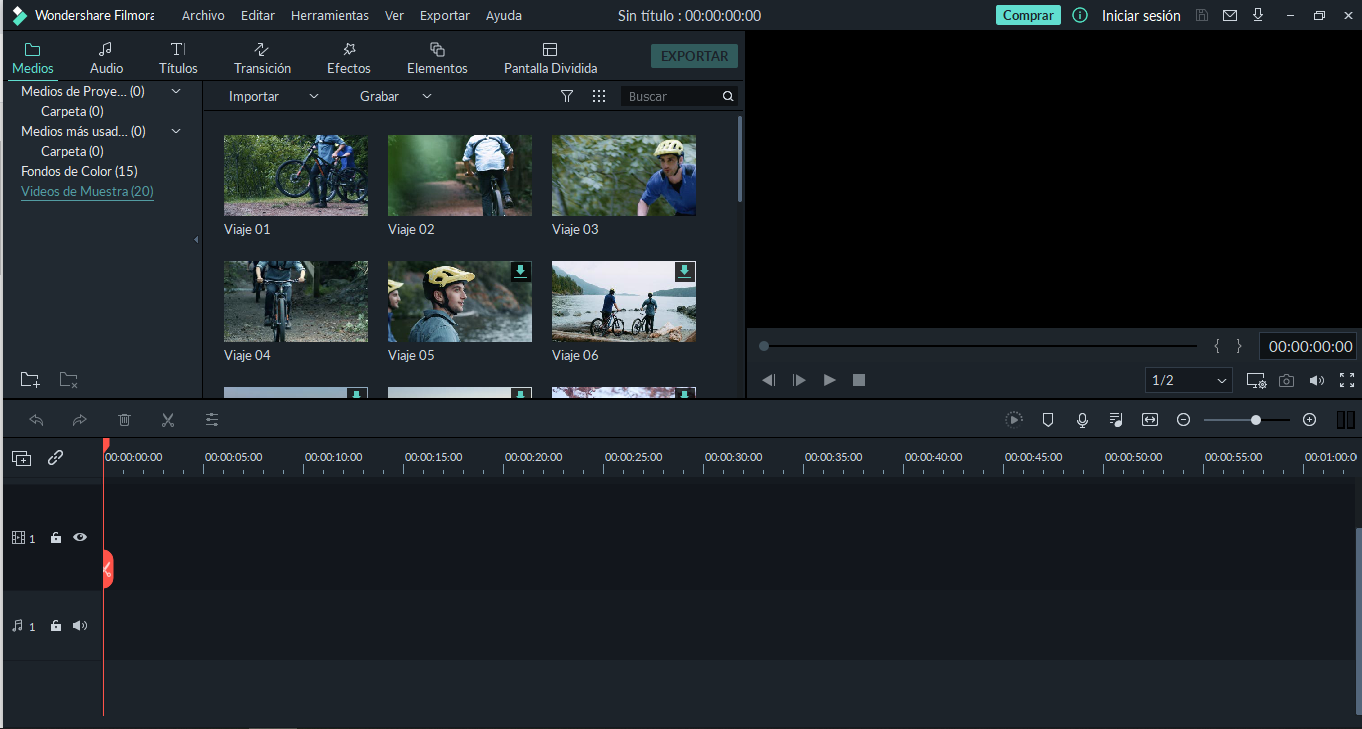
Task: Take a snapshot with the camera icon
Action: [1287, 381]
